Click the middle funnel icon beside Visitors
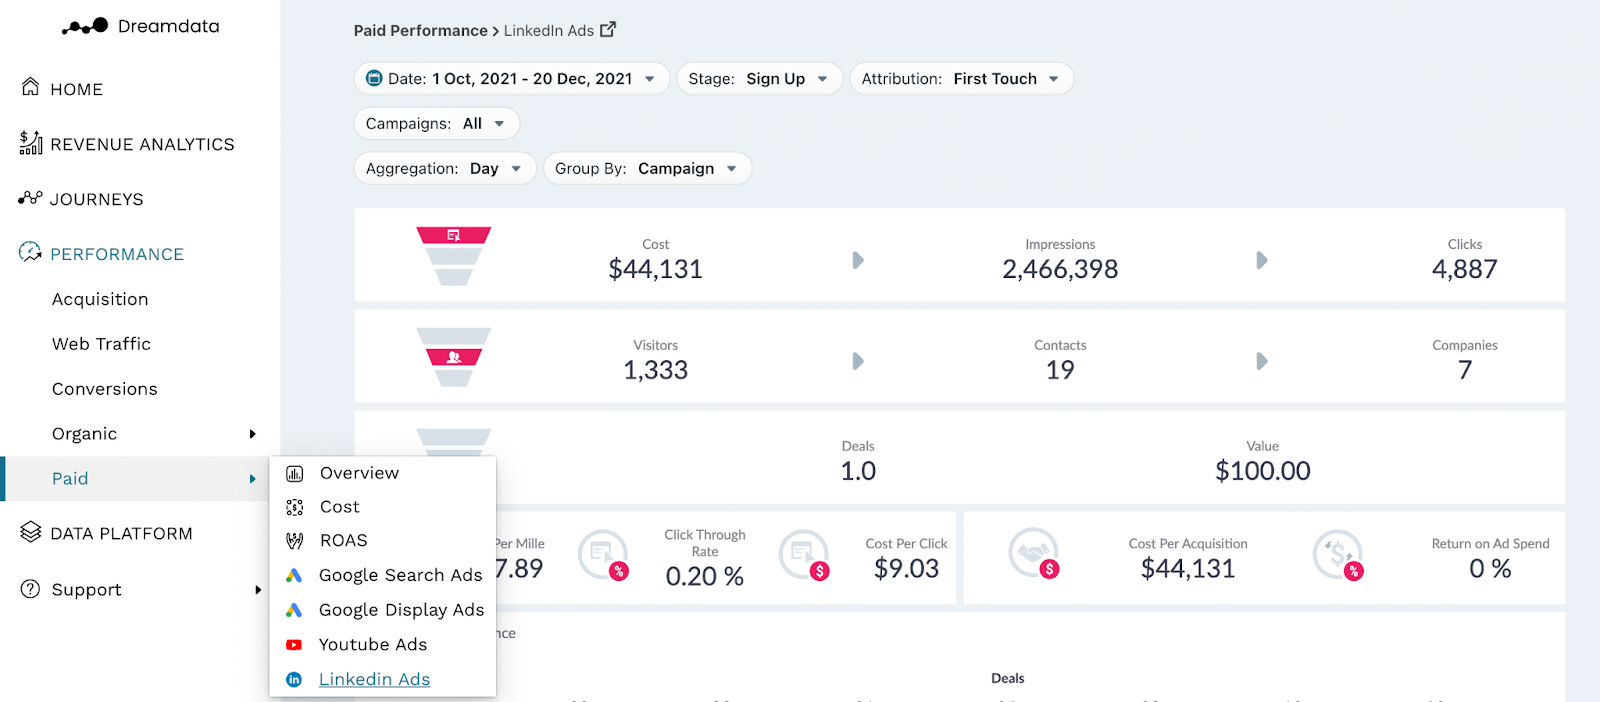1600x702 pixels. (x=454, y=357)
